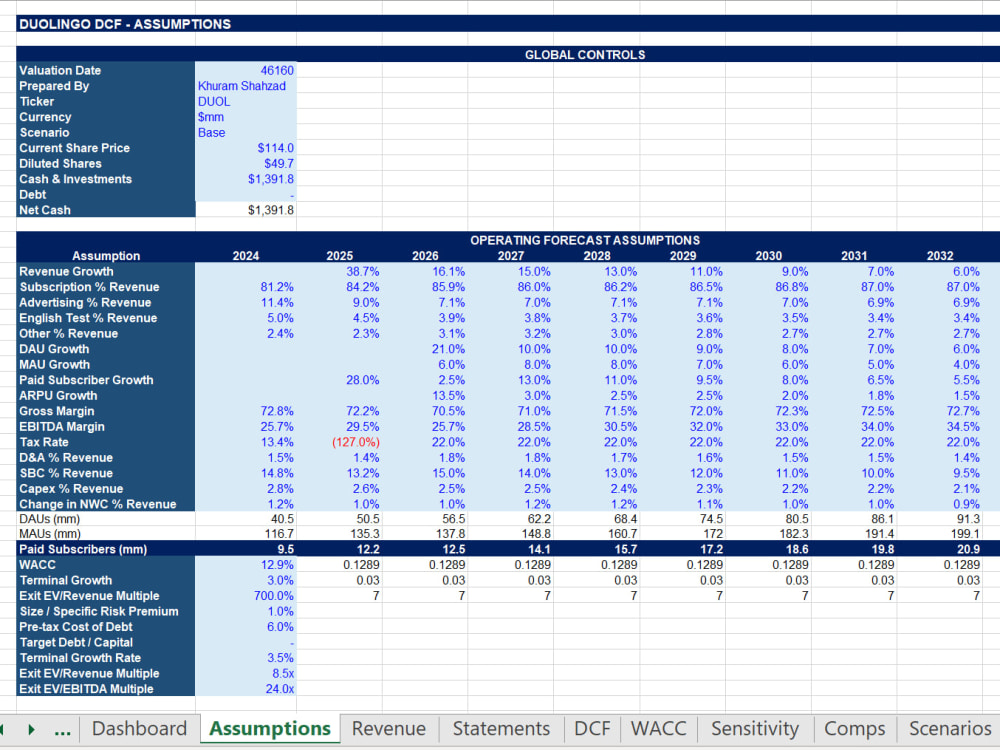Select the 2029 MAUs (mm) cell 172
The height and width of the screenshot is (750, 1000).
tap(682, 534)
